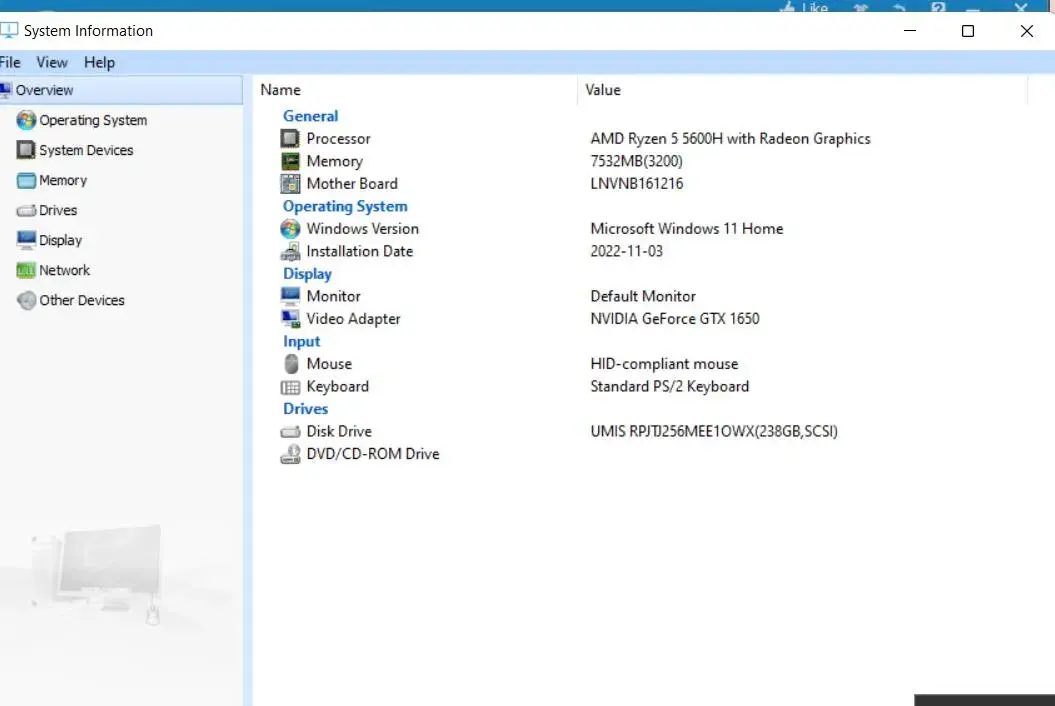The image size is (1055, 706).
Task: Select the Video Adapter row icon
Action: point(290,319)
